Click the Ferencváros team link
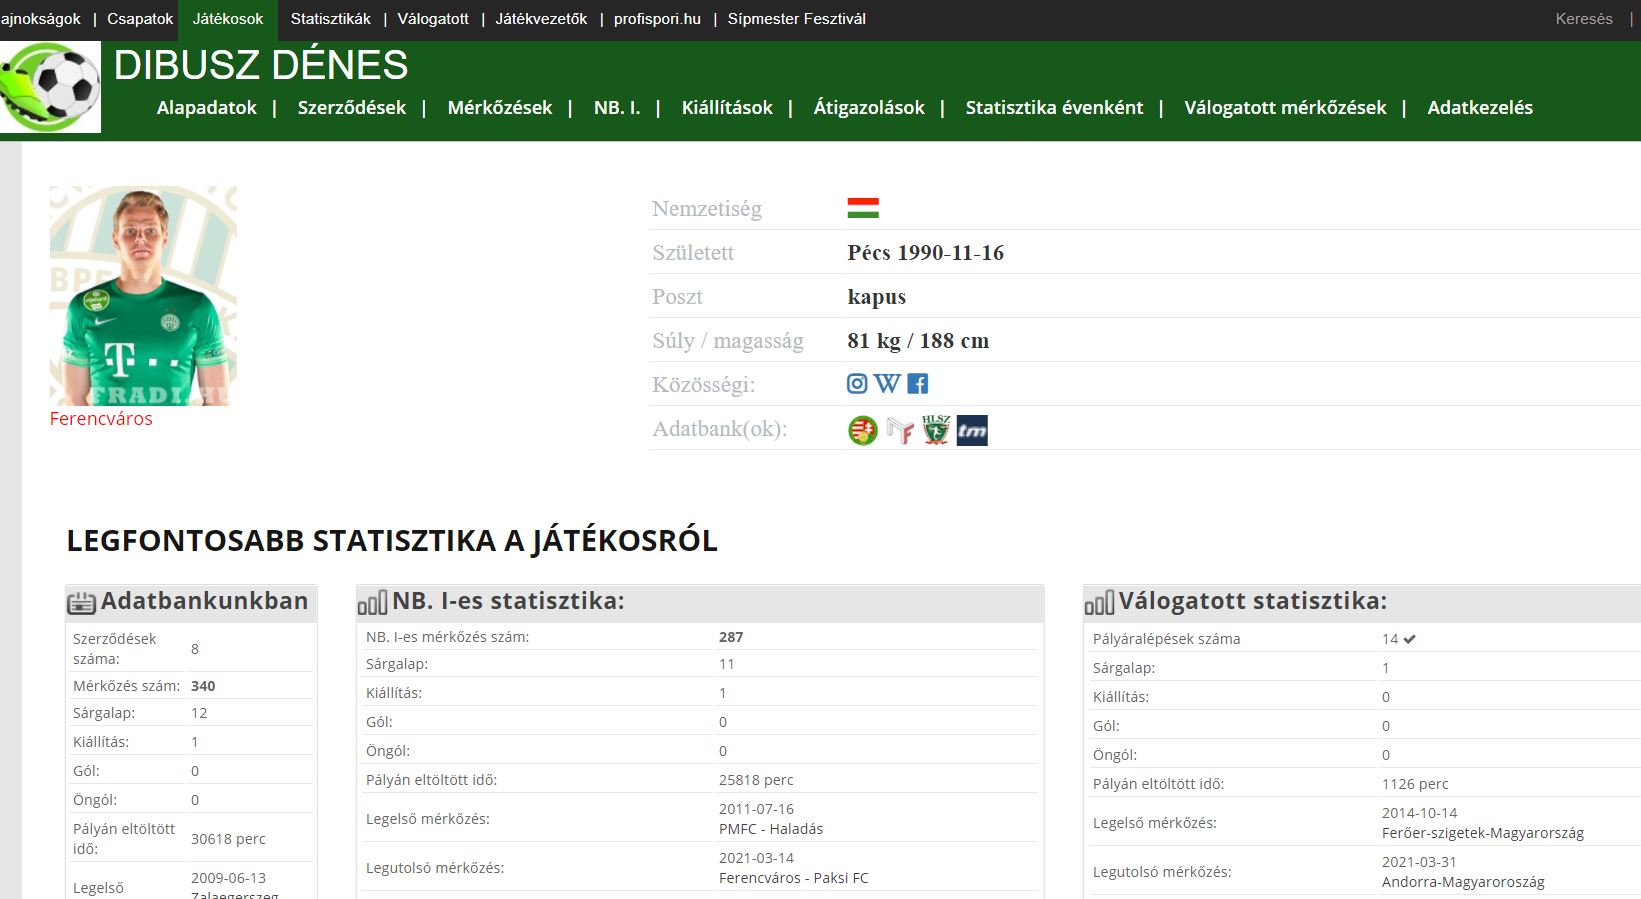 point(101,419)
